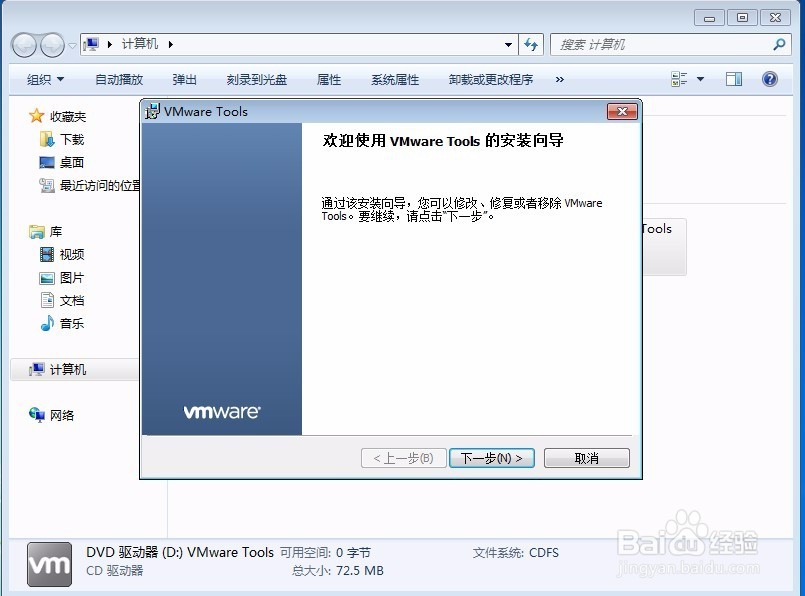Click the recent places icon
Image resolution: width=805 pixels, height=596 pixels.
click(x=47, y=185)
